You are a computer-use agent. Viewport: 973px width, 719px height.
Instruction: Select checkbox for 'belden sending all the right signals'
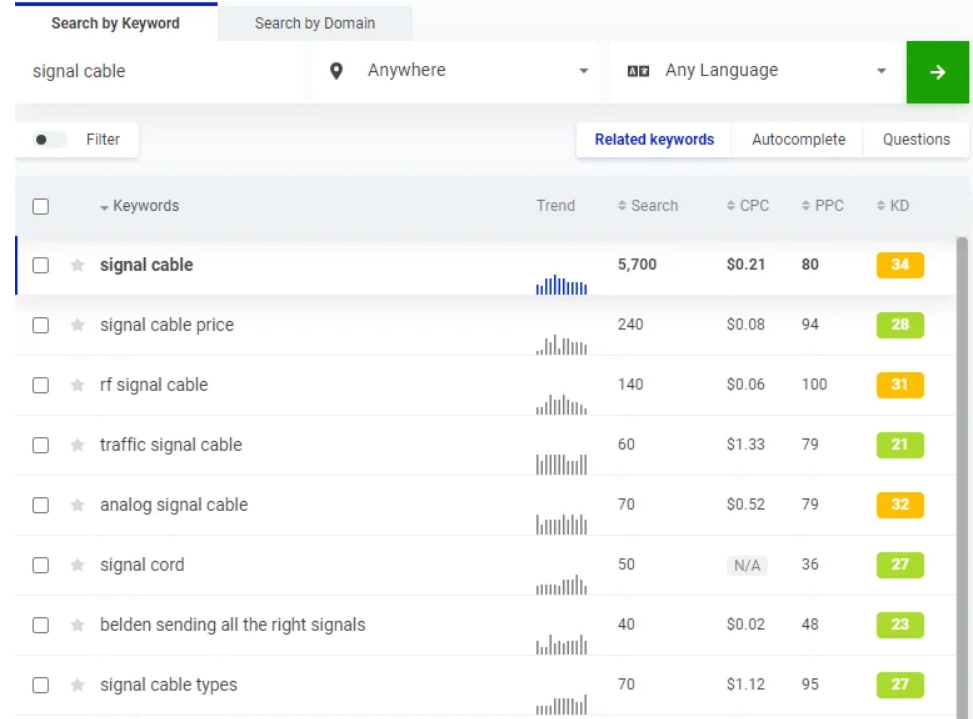pos(41,625)
